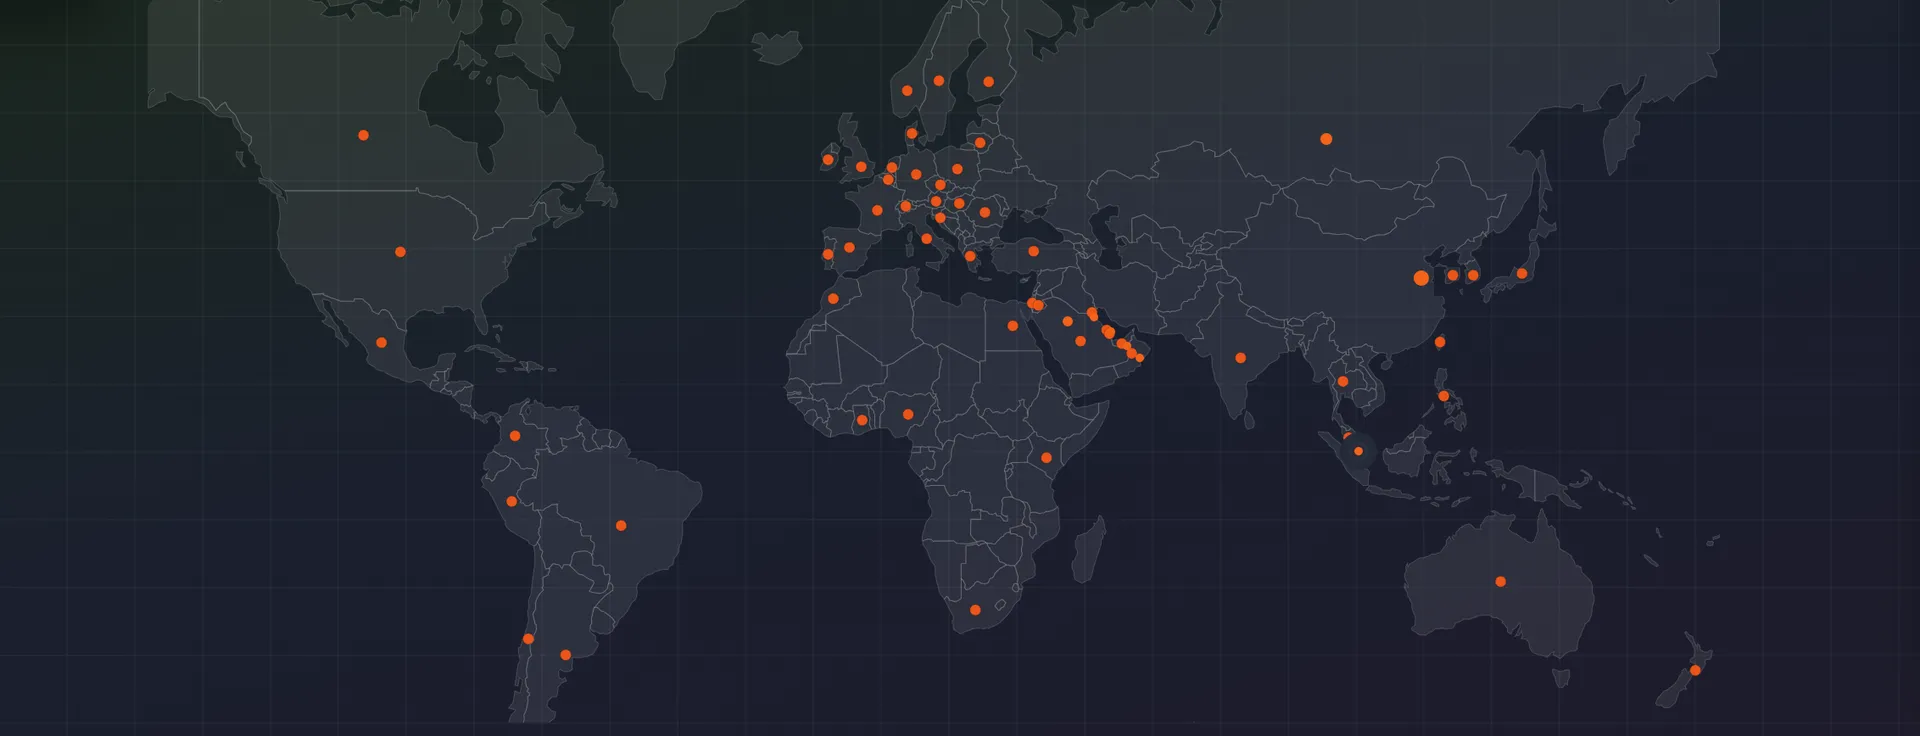Select the Portugal location dot
This screenshot has height=736, width=1920.
coord(828,255)
